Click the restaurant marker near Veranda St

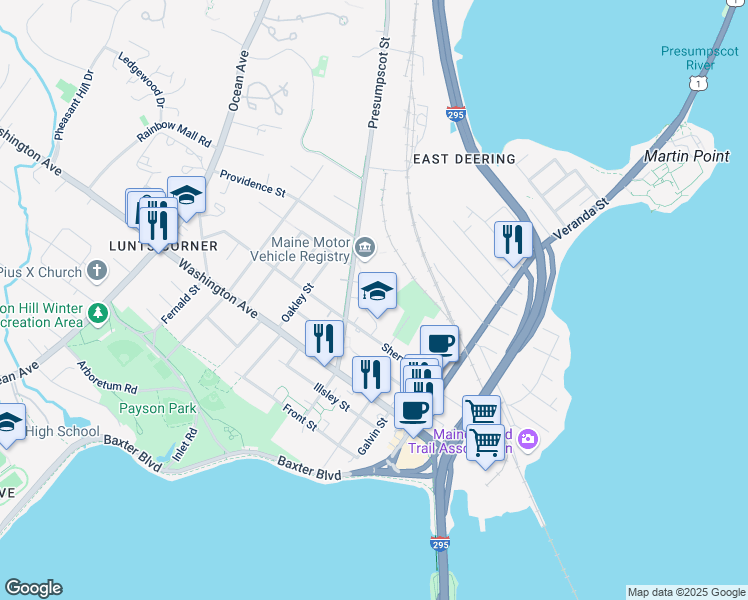click(513, 239)
